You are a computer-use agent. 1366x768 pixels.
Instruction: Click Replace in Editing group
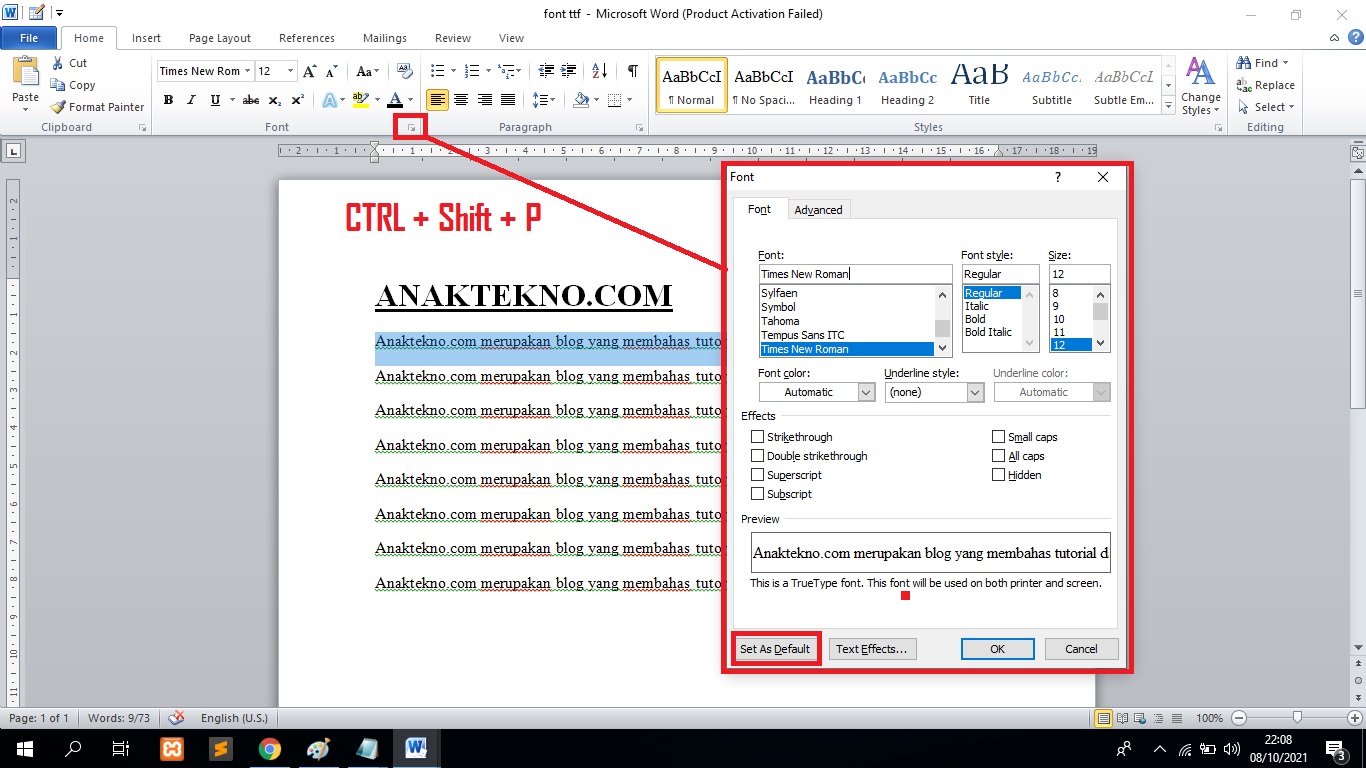click(1265, 85)
